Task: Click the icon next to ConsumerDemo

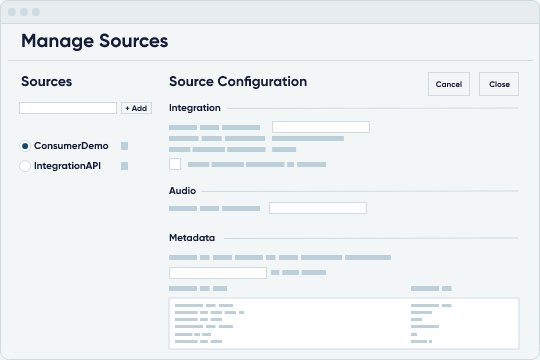Action: point(125,146)
